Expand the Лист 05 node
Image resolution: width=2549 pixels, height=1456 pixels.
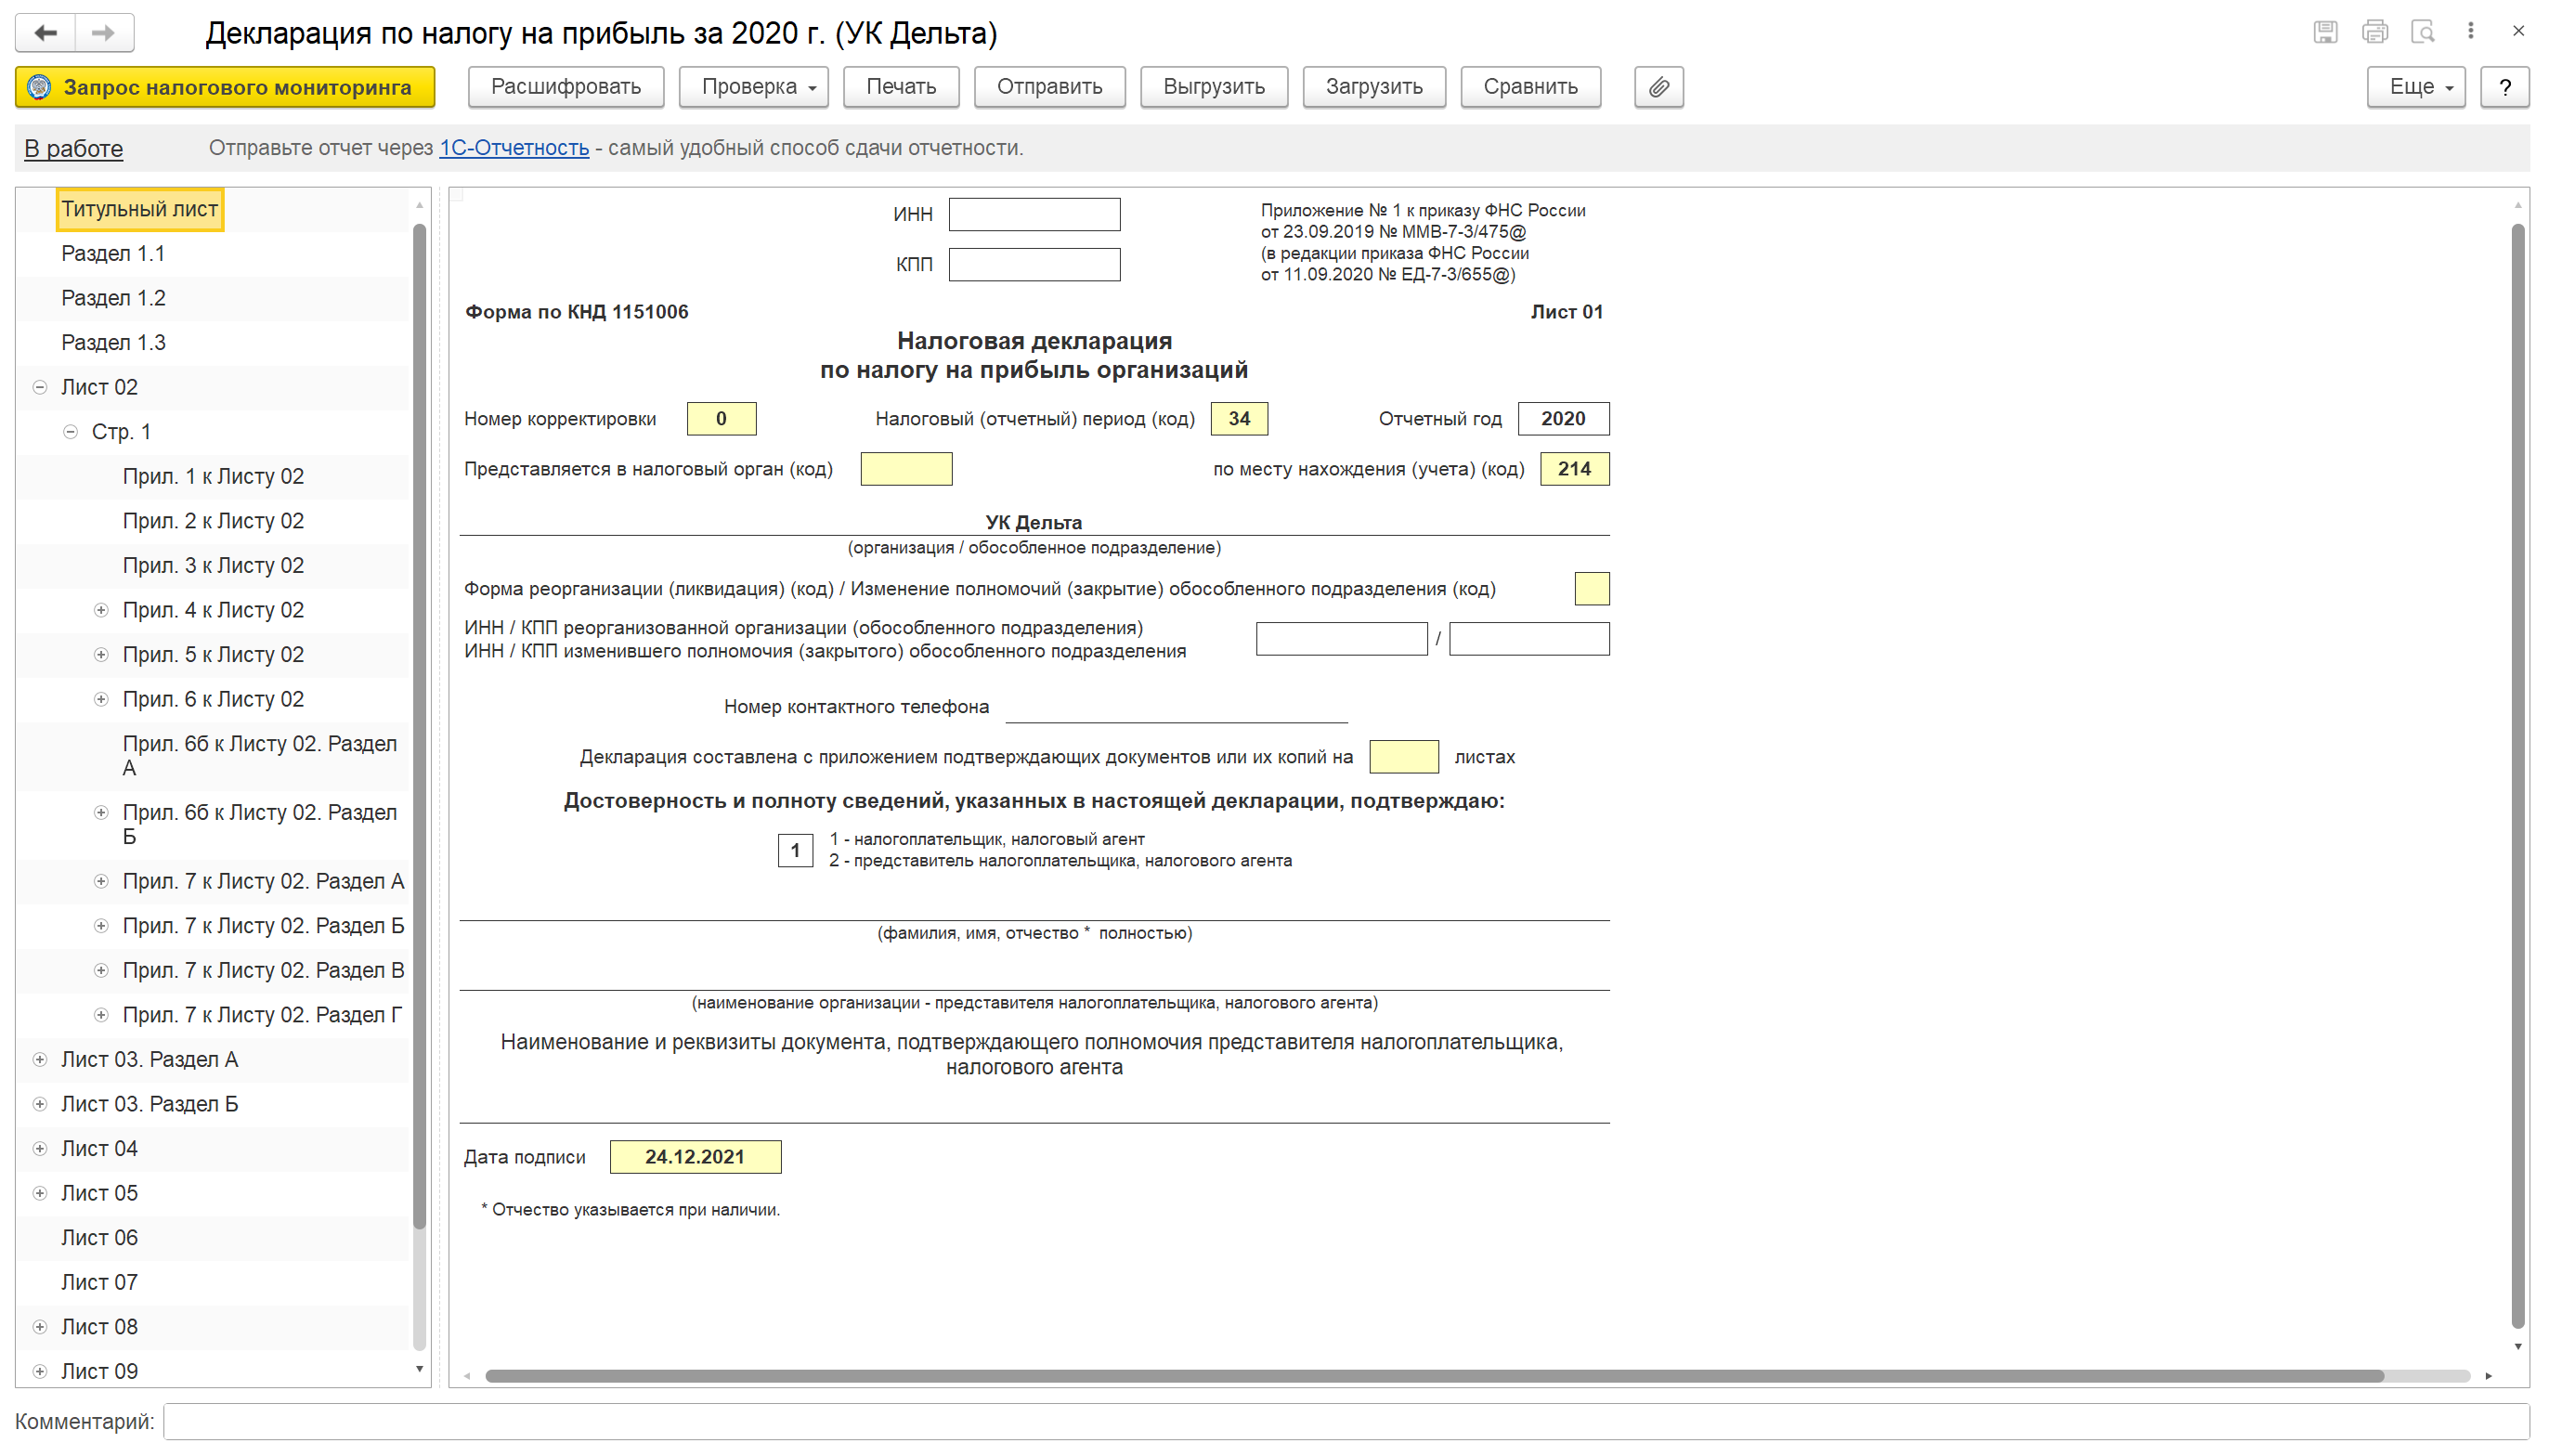[x=40, y=1194]
